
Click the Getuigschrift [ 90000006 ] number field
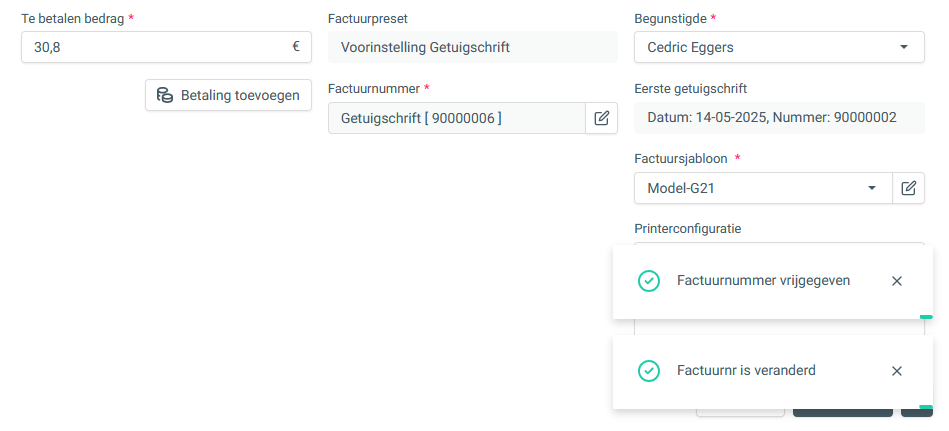tap(457, 118)
